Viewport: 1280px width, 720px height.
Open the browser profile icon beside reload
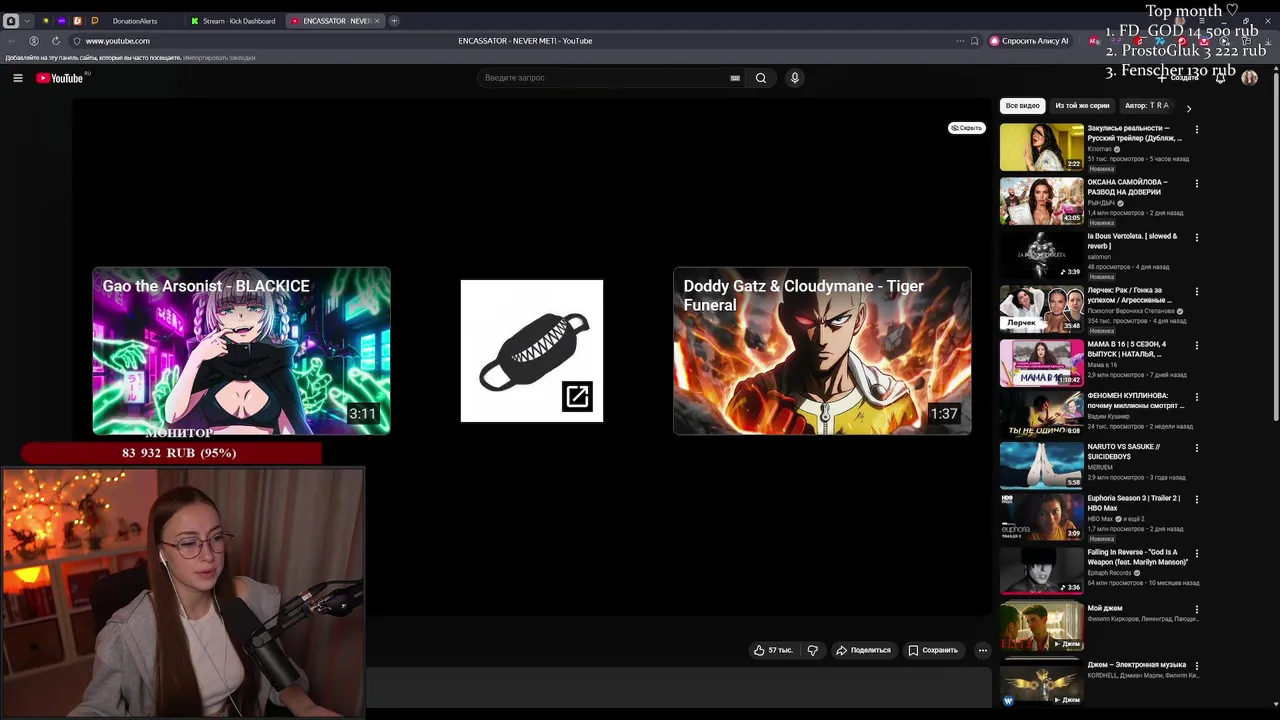[x=34, y=41]
